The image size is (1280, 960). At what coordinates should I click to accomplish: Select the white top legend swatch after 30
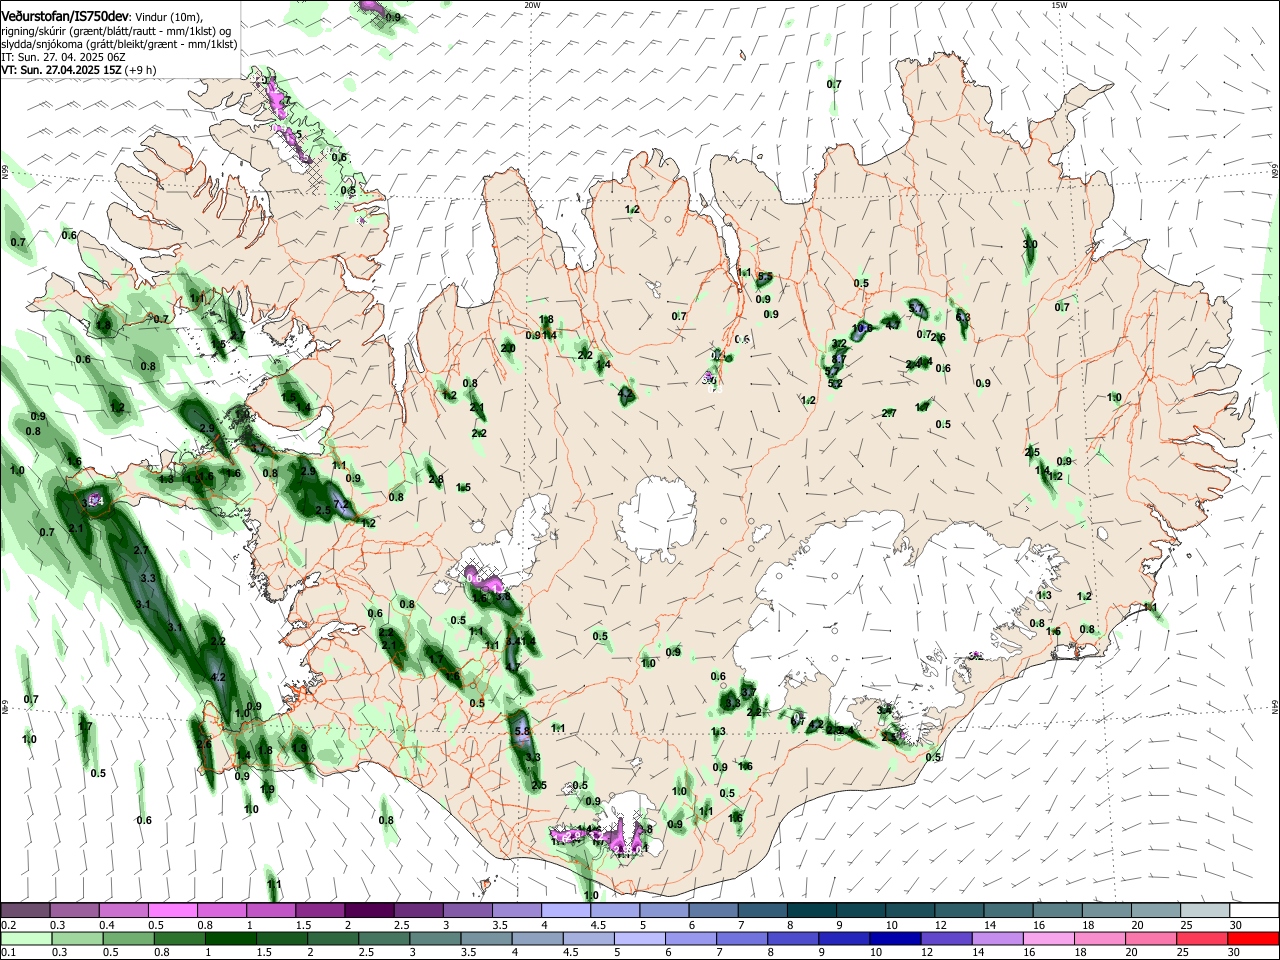[1255, 910]
